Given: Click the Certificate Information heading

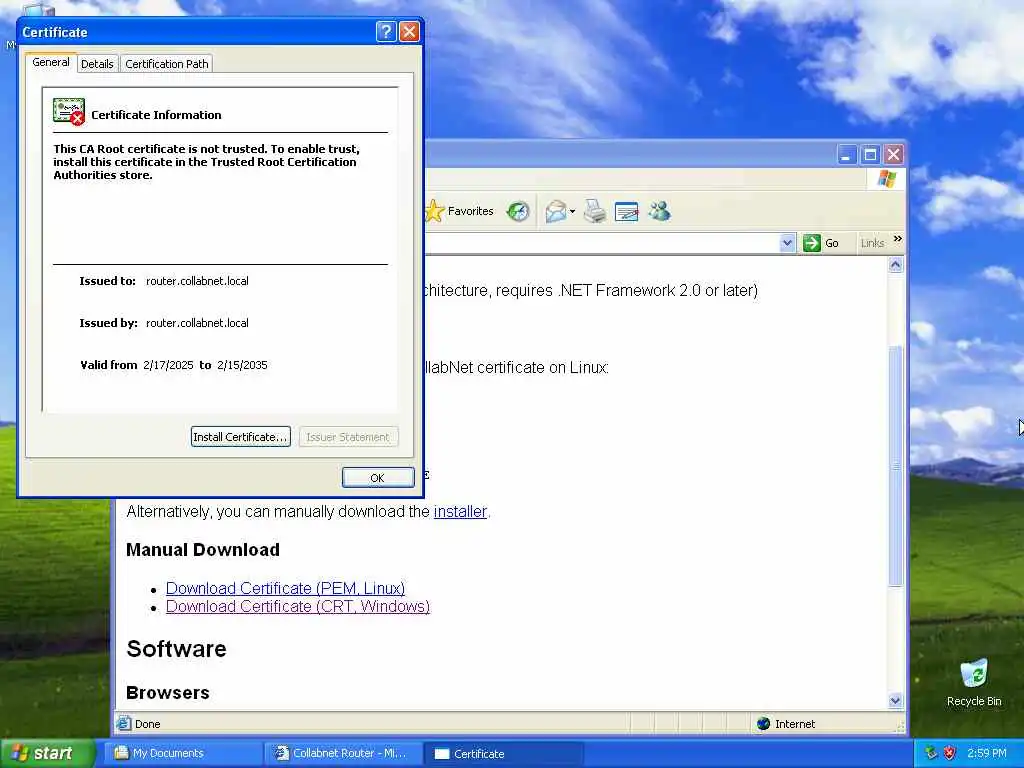Looking at the screenshot, I should (156, 115).
